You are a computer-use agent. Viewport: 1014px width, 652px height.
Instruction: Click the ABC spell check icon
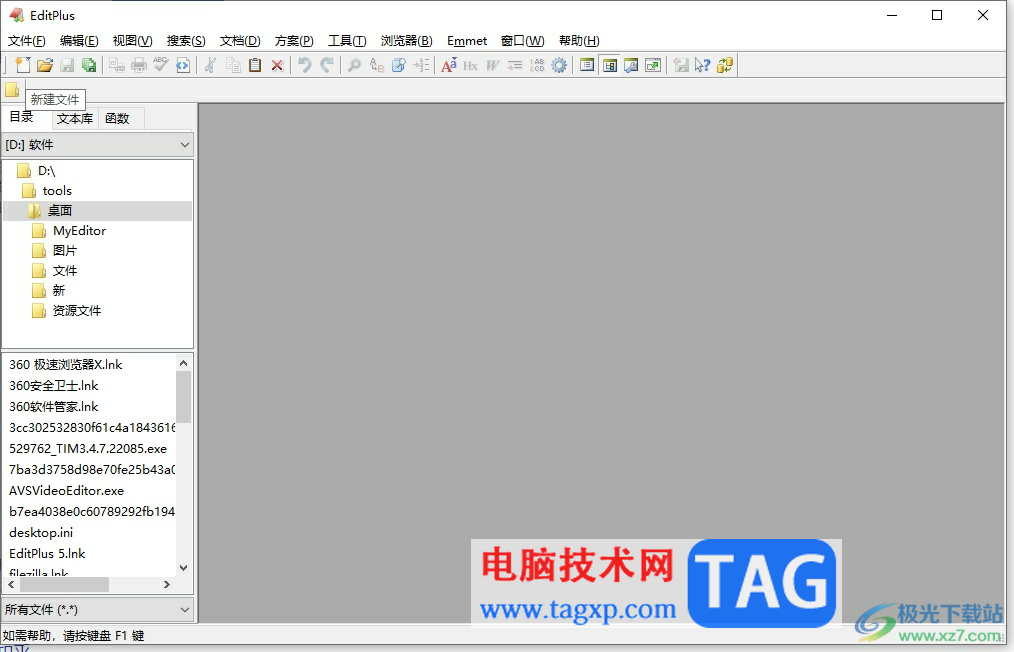[160, 65]
